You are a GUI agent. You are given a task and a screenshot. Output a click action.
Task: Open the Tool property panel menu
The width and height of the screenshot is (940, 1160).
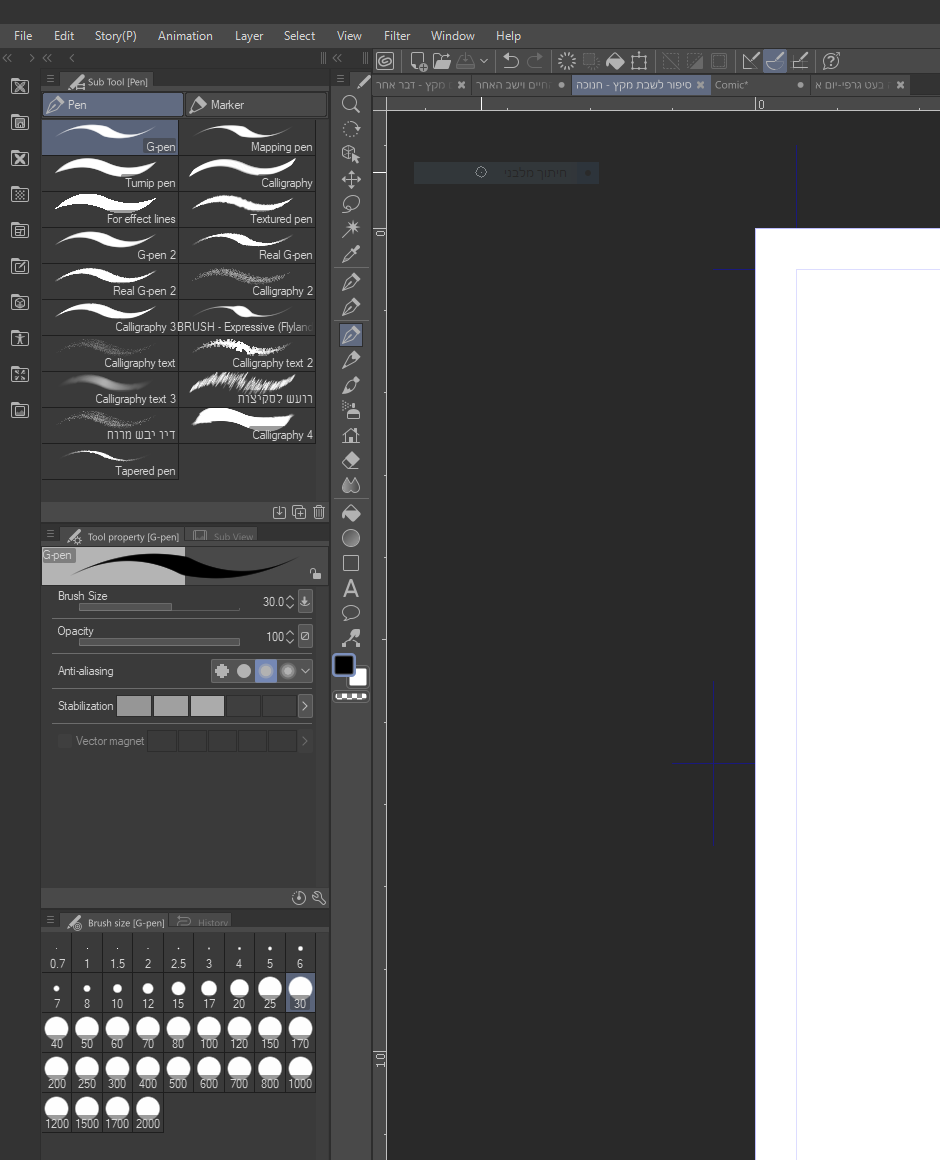tap(50, 533)
